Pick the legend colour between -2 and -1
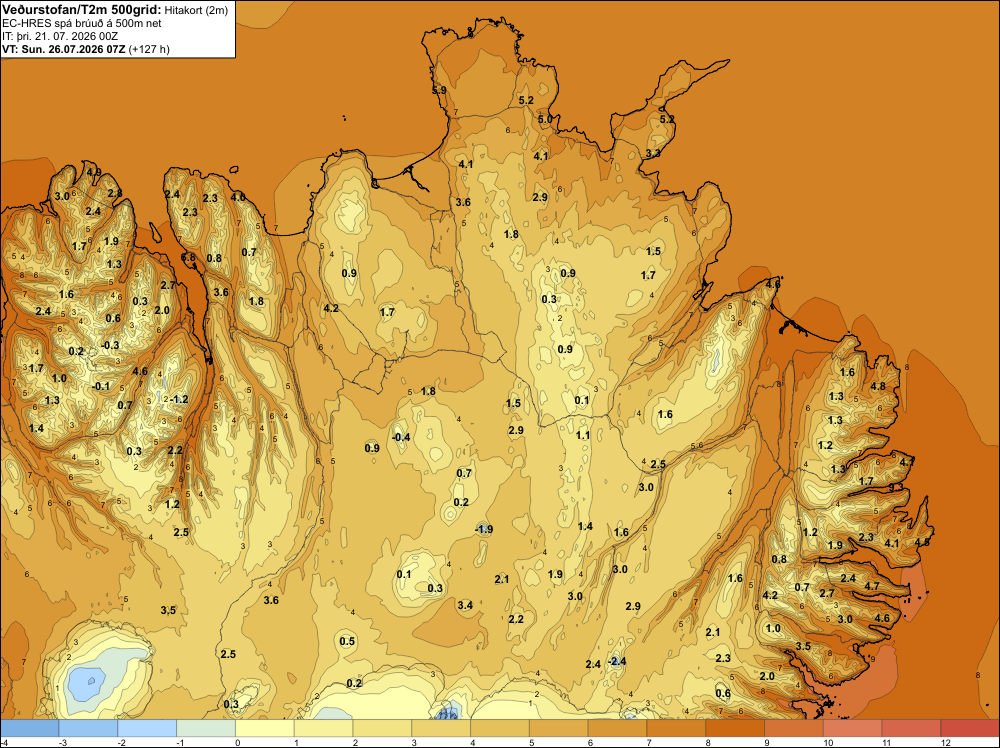The width and height of the screenshot is (1000, 748). click(x=147, y=728)
